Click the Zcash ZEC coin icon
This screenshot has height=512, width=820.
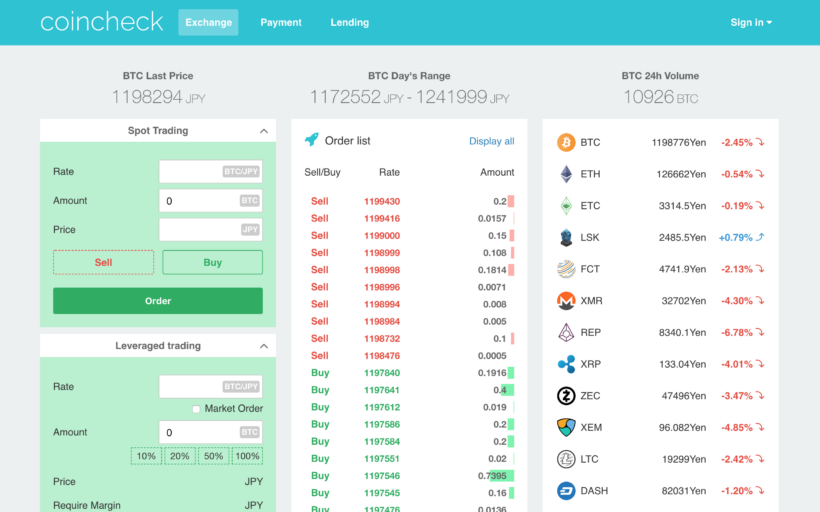coord(566,396)
